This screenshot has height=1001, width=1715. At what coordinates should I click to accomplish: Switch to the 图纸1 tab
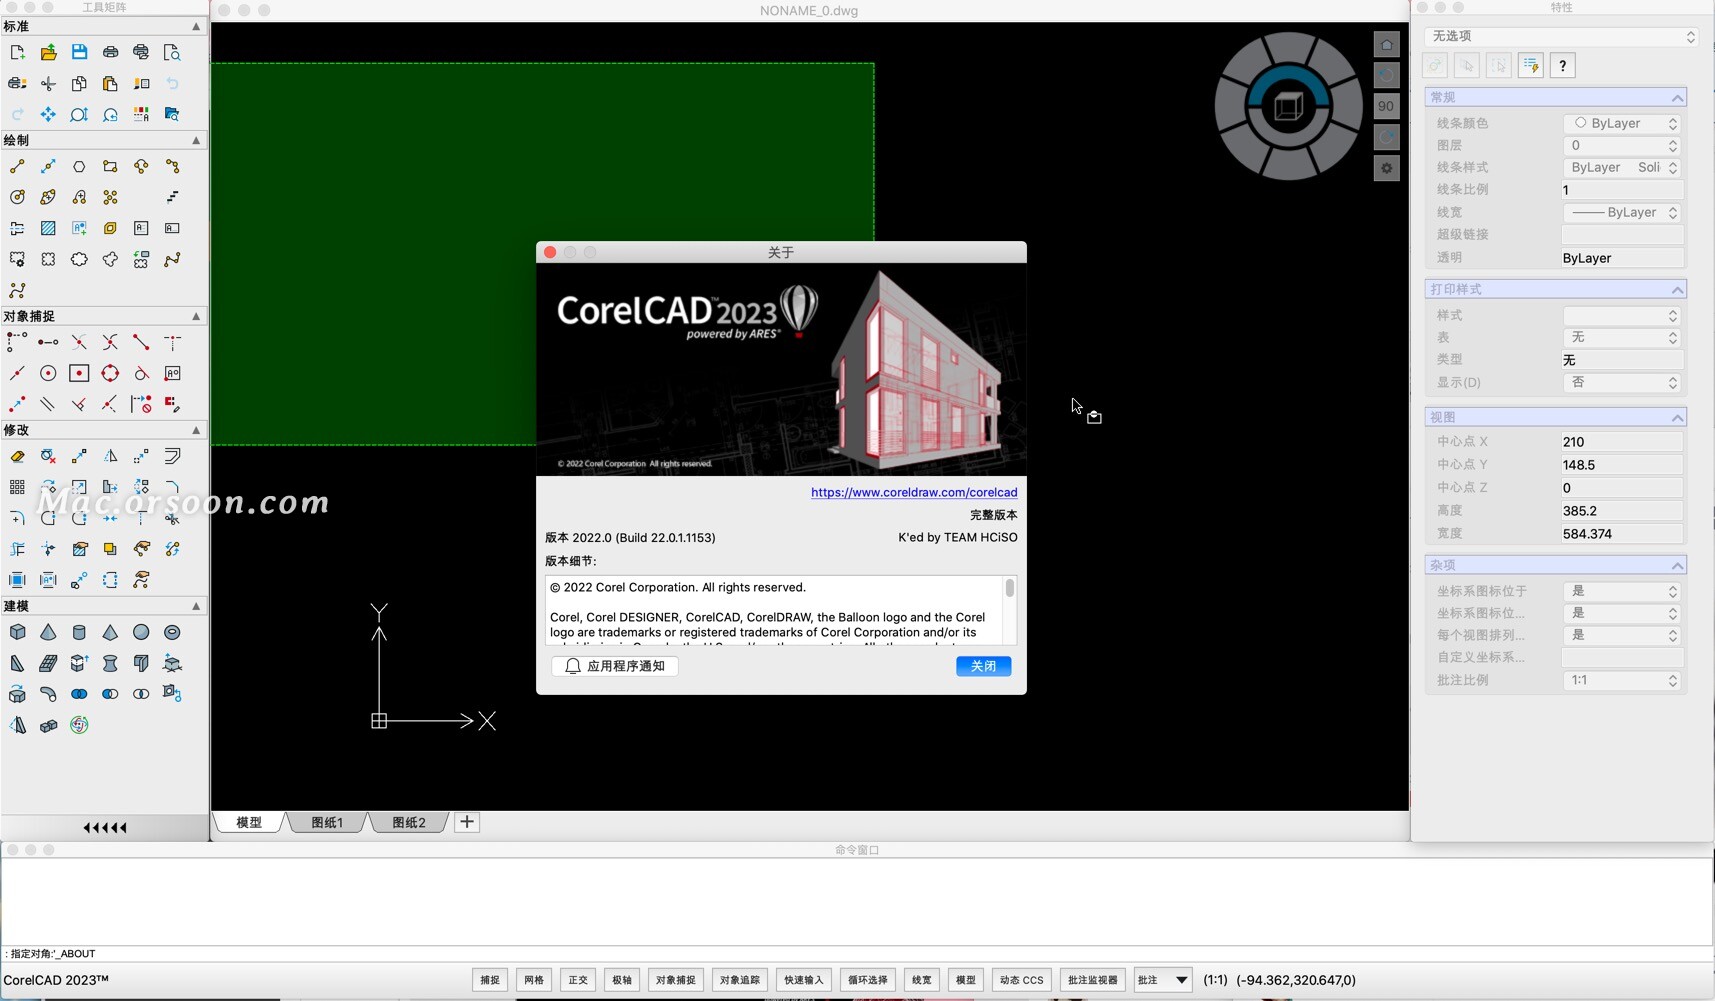(x=324, y=822)
